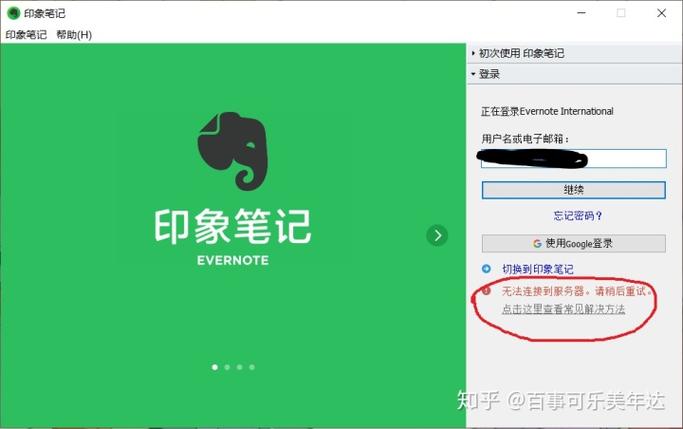Click the 切换到印象笔记 link
The width and height of the screenshot is (683, 429).
click(x=538, y=269)
